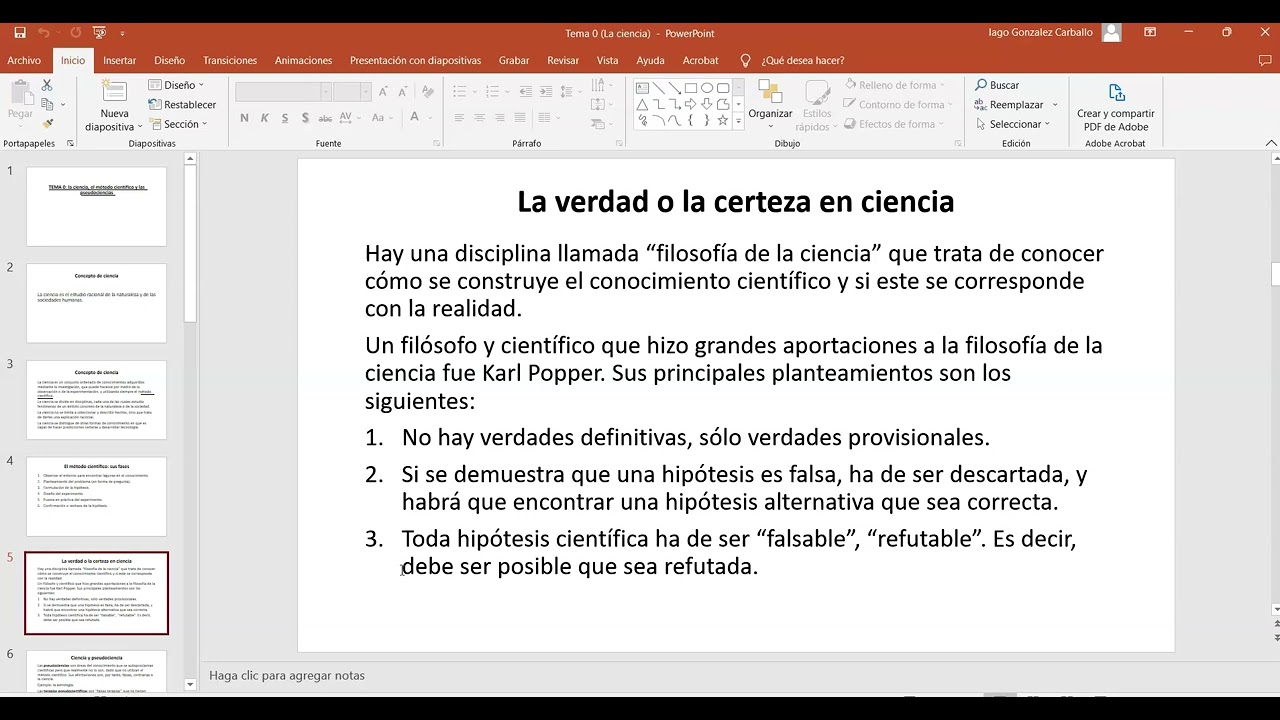Switch to the Animaciones tab
This screenshot has width=1280, height=720.
click(303, 60)
